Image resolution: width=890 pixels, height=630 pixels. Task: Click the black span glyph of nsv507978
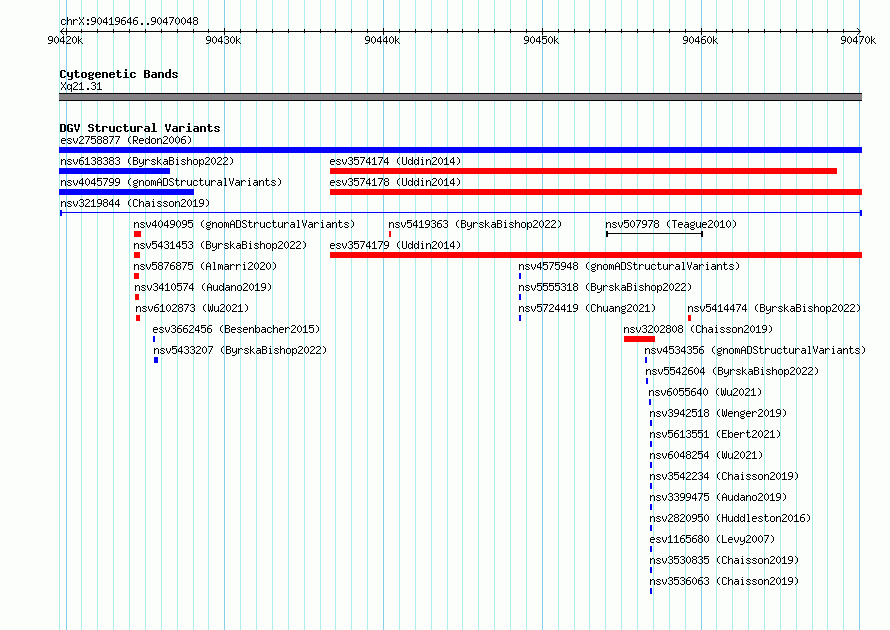pos(654,234)
